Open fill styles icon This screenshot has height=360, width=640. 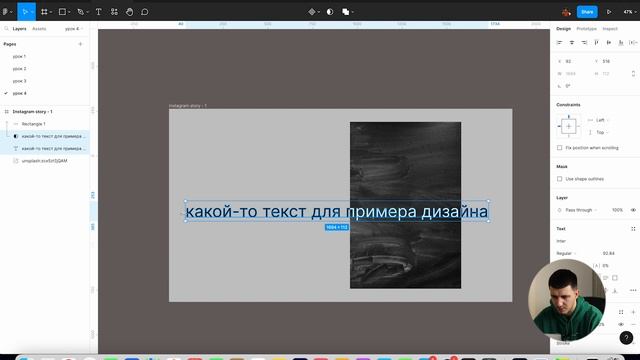621,312
